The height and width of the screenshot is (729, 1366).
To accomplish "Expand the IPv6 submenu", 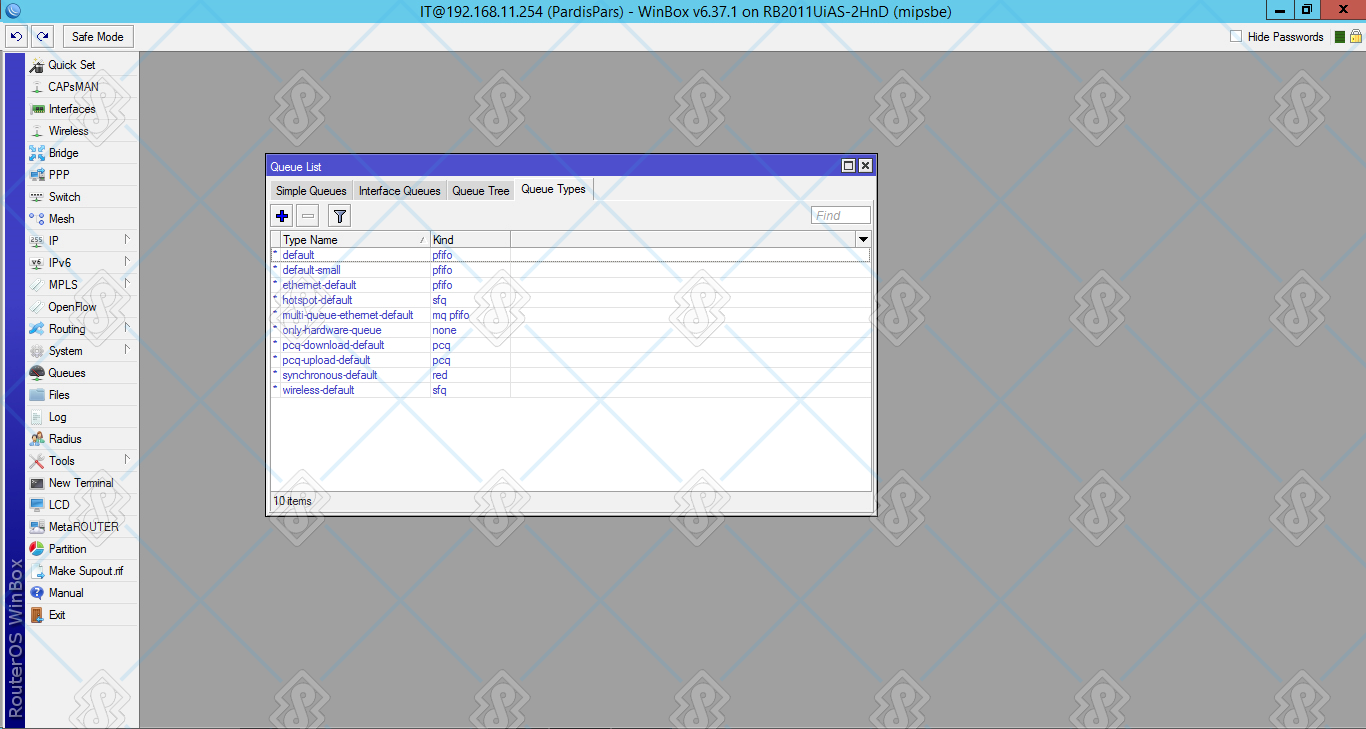I will tap(82, 263).
